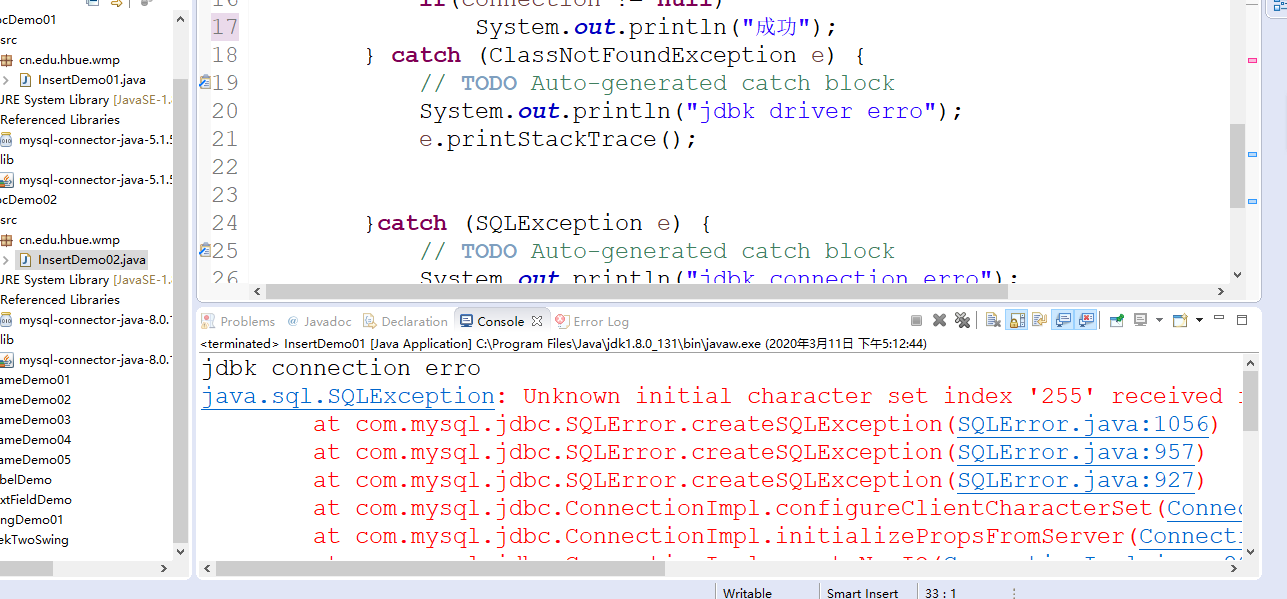Viewport: 1287px width, 599px height.
Task: Clear the Console output
Action: (993, 320)
